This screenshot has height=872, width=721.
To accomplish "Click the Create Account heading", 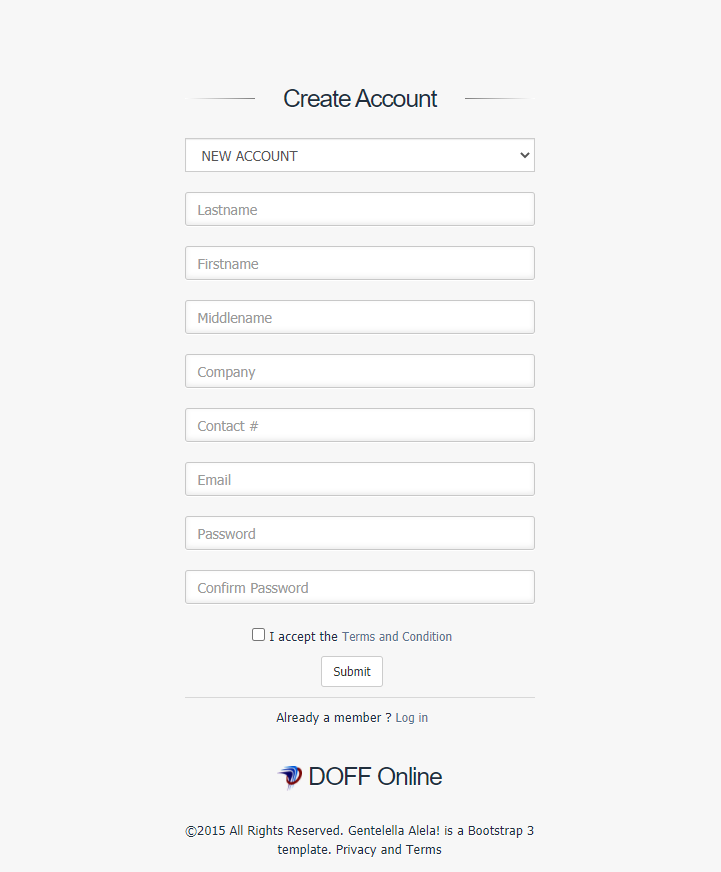I will (360, 99).
